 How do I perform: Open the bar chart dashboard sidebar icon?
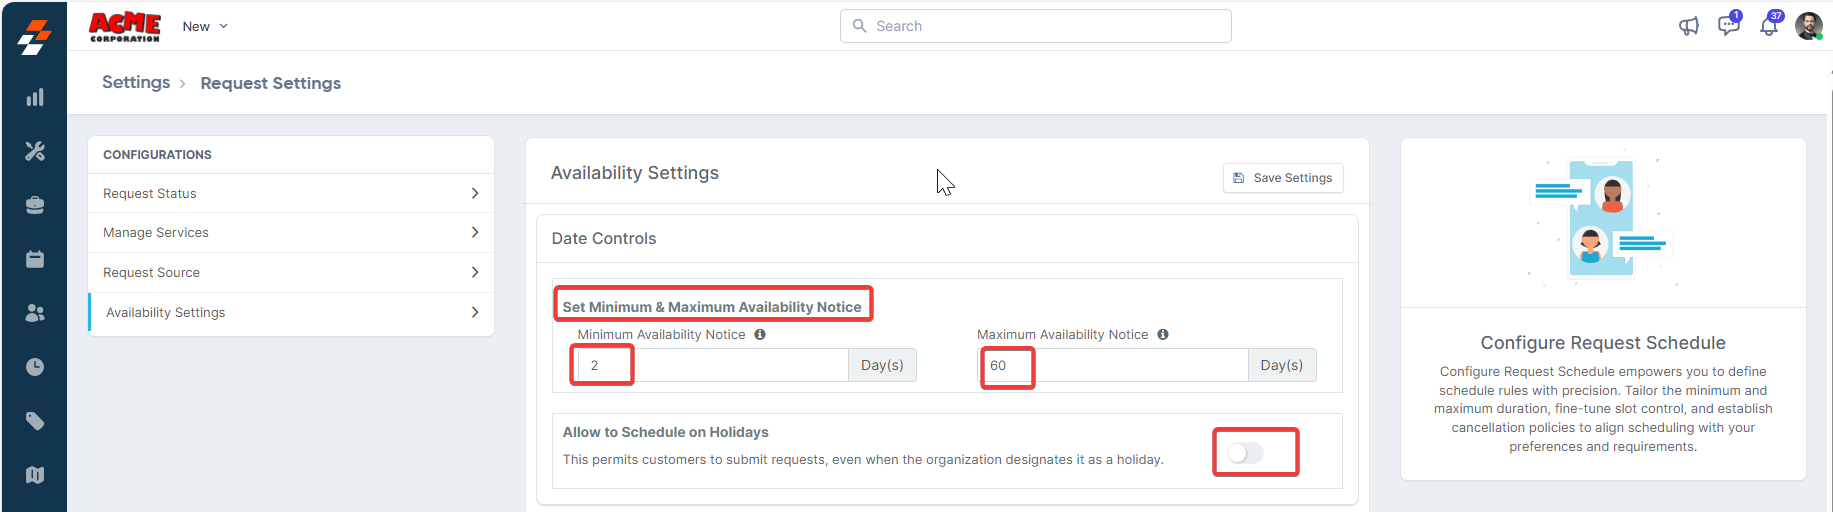[35, 97]
